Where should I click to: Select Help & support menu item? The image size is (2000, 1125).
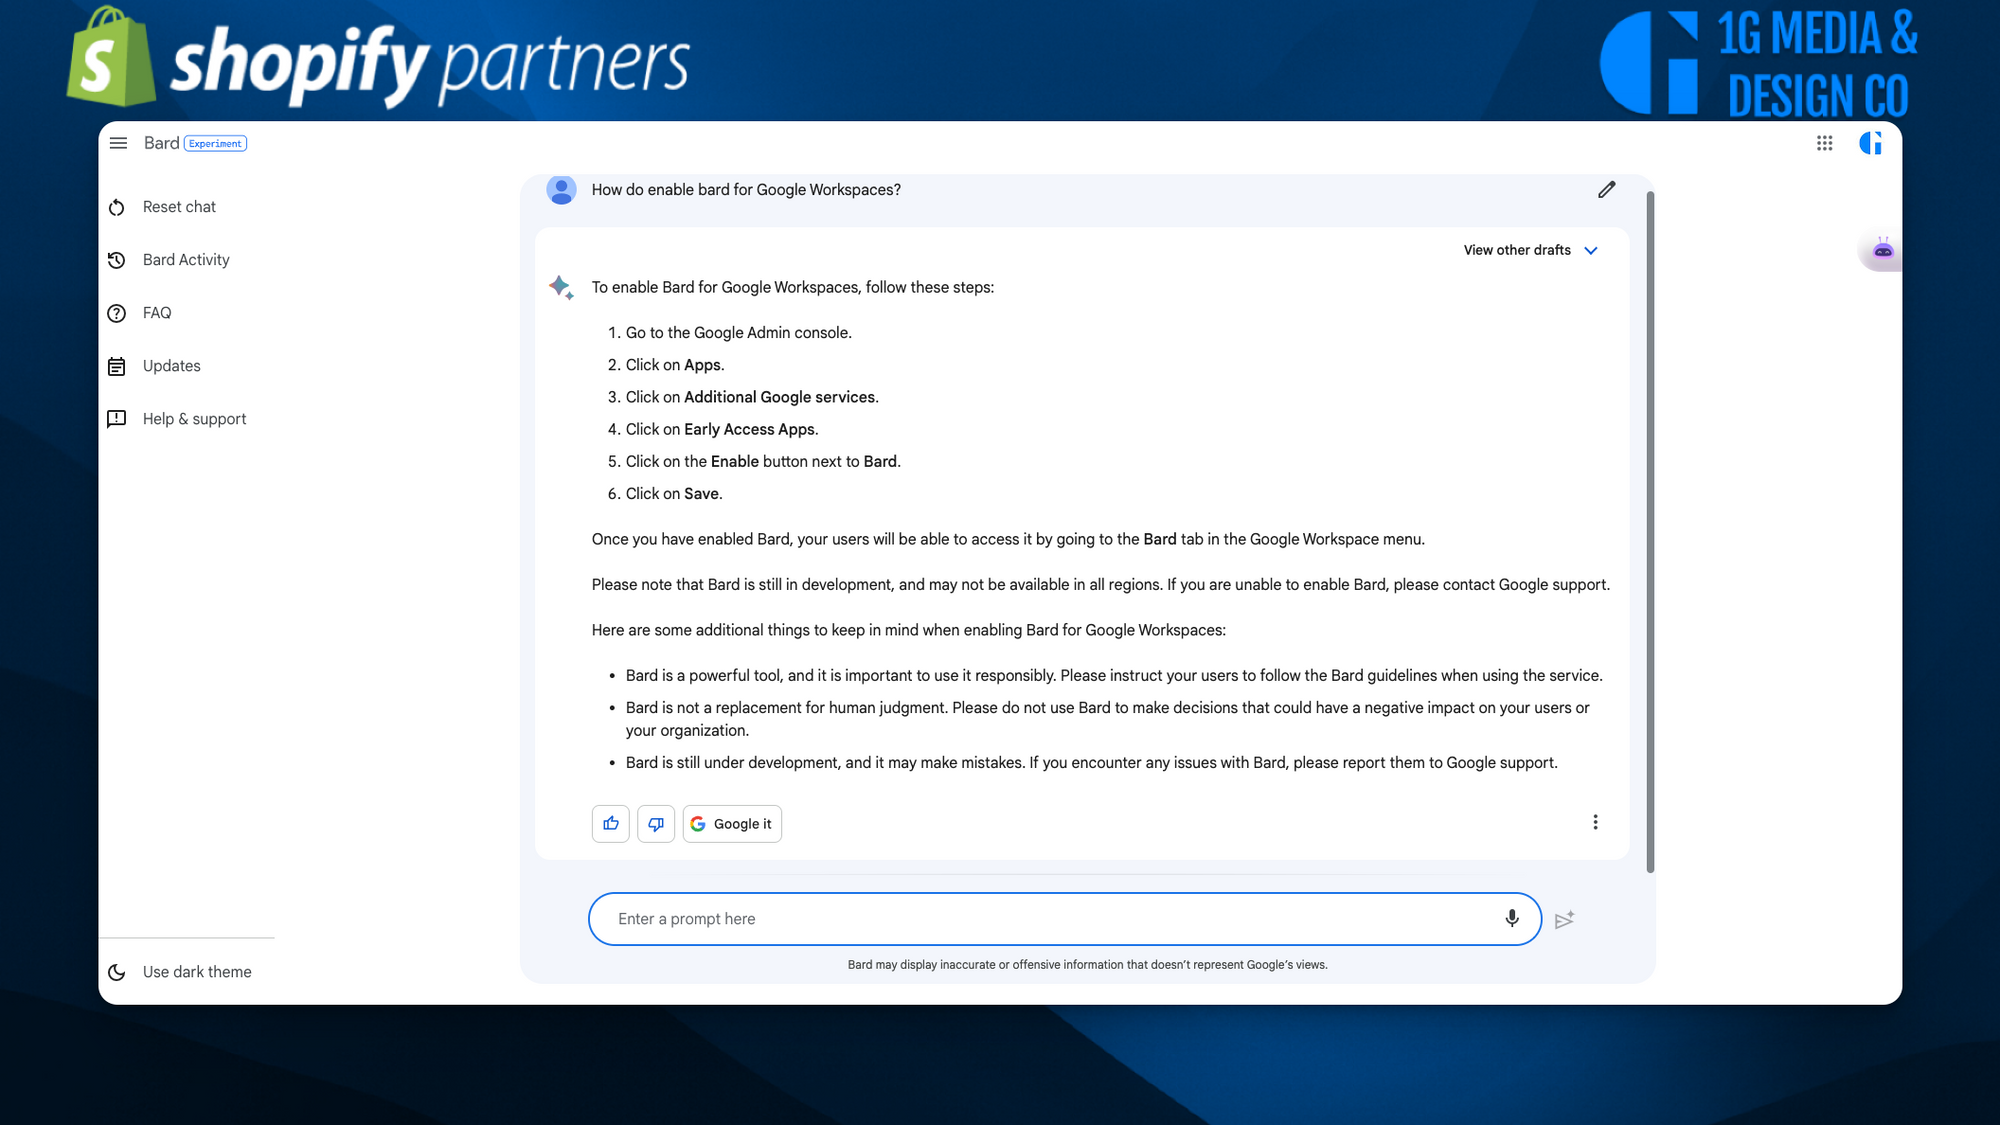[194, 419]
